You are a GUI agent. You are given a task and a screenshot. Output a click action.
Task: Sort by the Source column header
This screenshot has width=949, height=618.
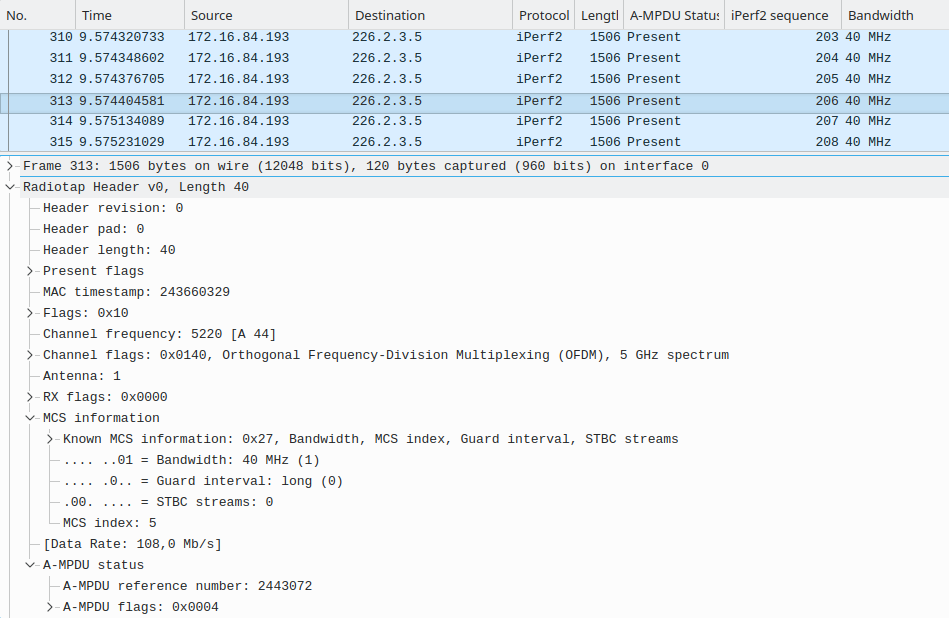click(x=266, y=15)
